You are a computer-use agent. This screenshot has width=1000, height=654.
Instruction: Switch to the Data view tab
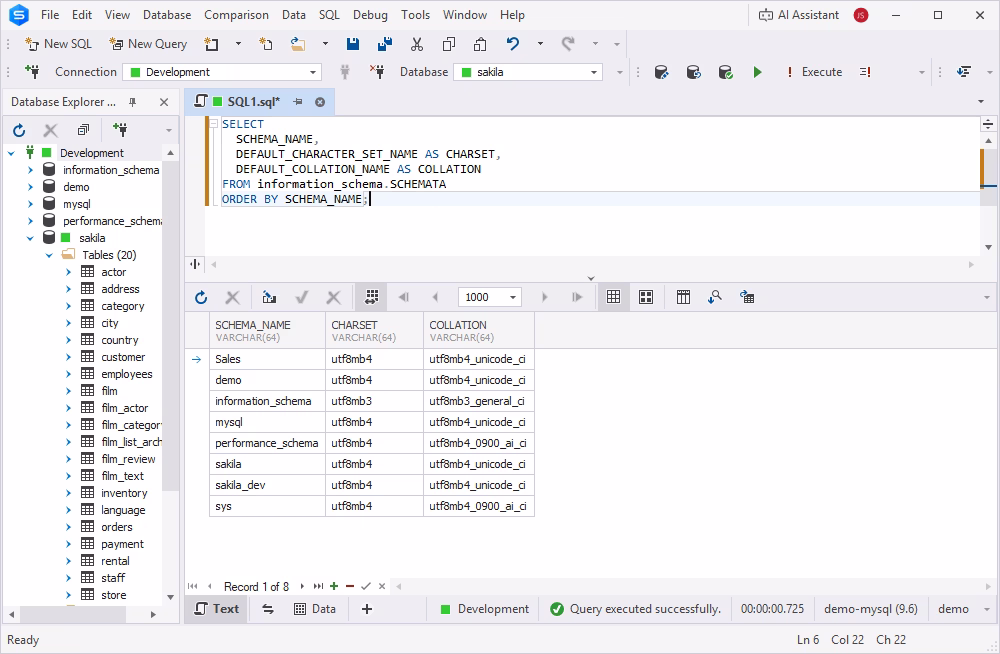point(314,609)
